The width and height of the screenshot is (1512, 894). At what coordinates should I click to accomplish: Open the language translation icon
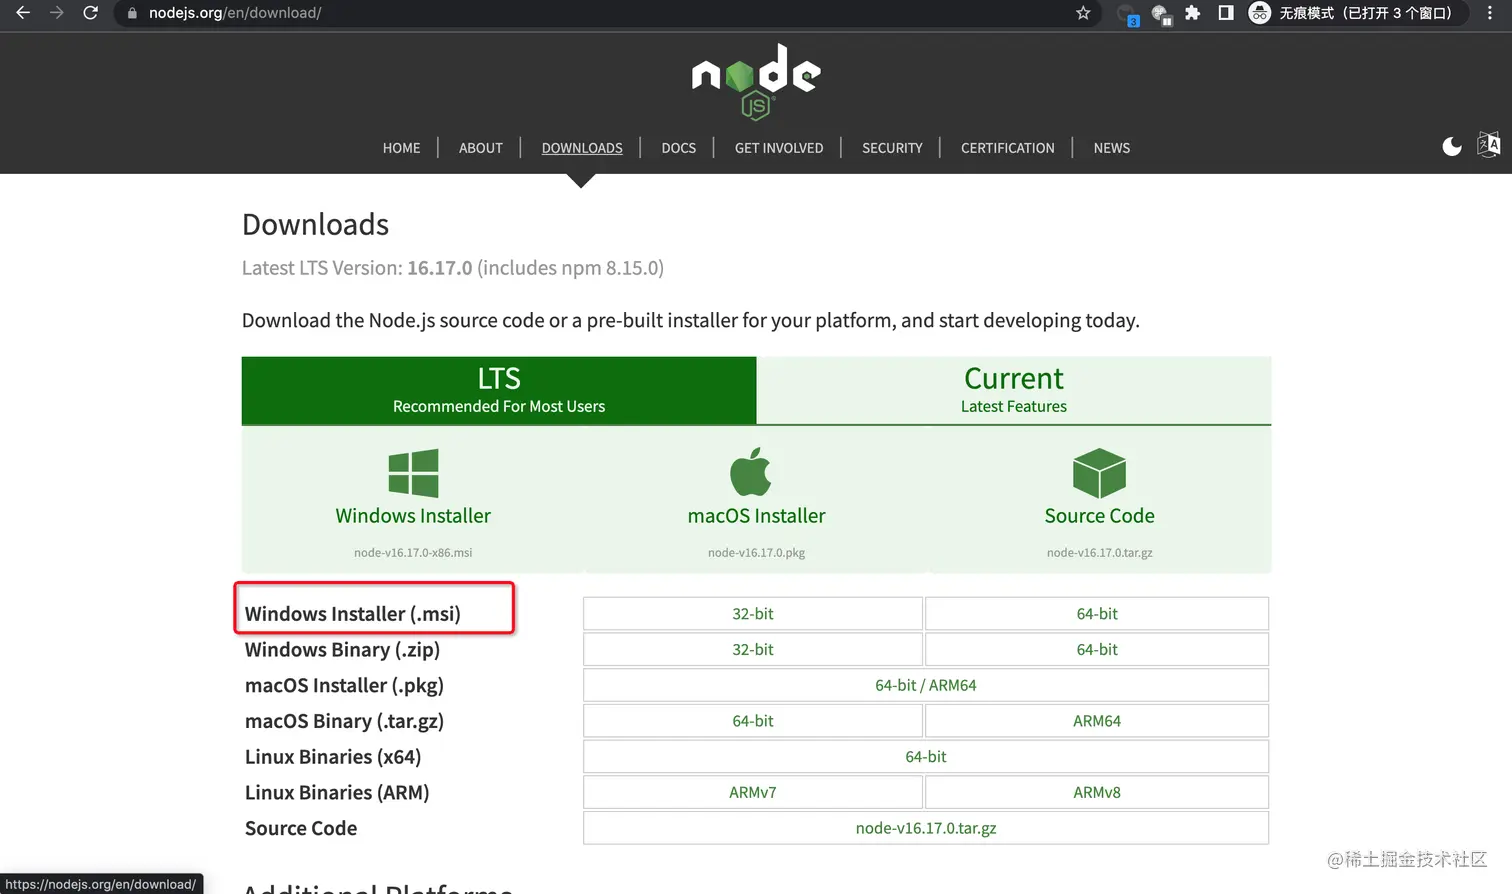click(x=1489, y=145)
